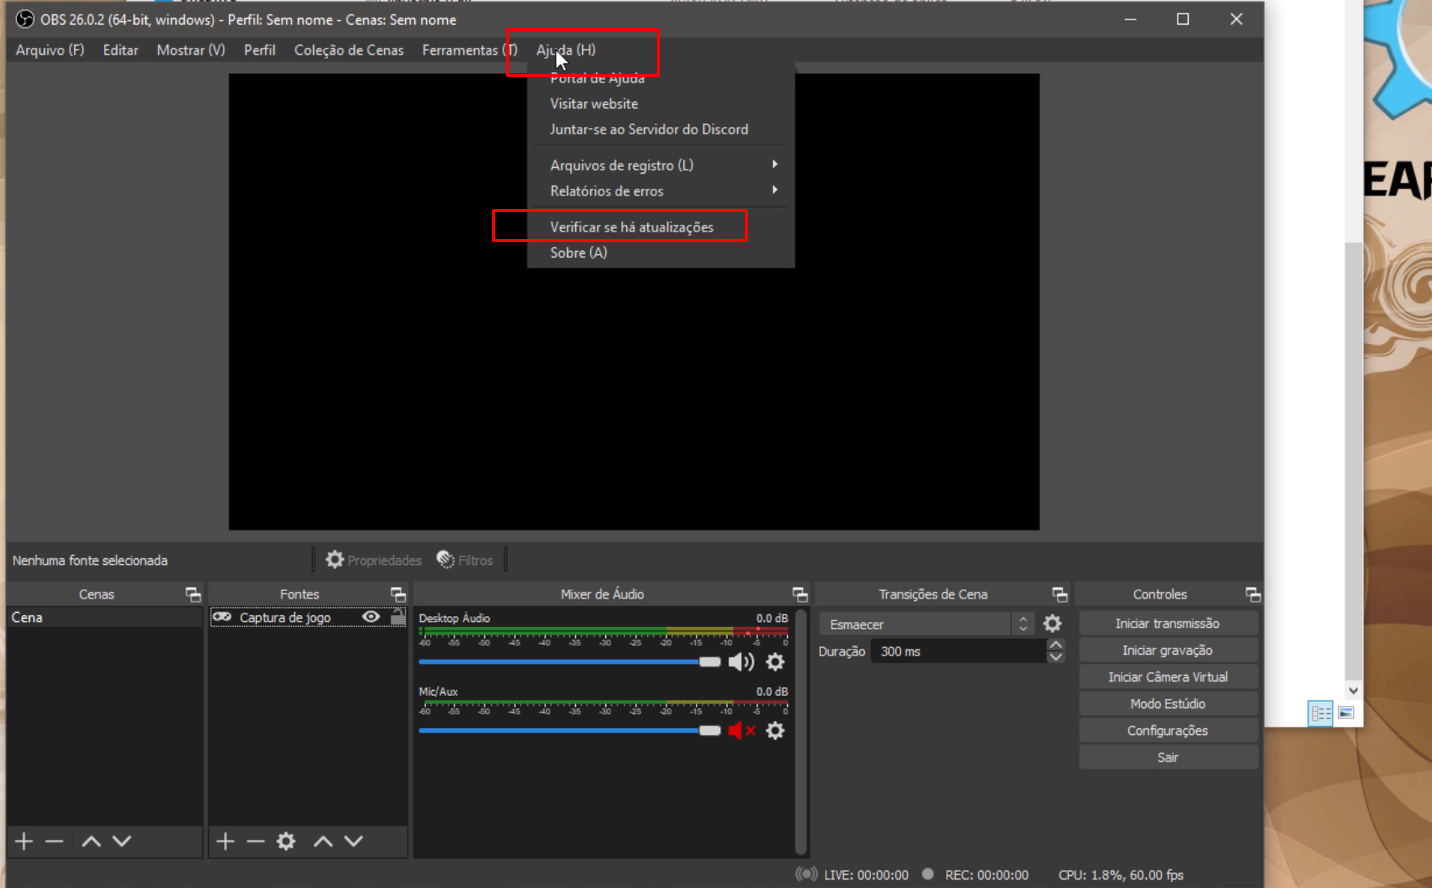Click the Duração 300 ms field
Image resolution: width=1432 pixels, height=888 pixels.
[x=958, y=651]
